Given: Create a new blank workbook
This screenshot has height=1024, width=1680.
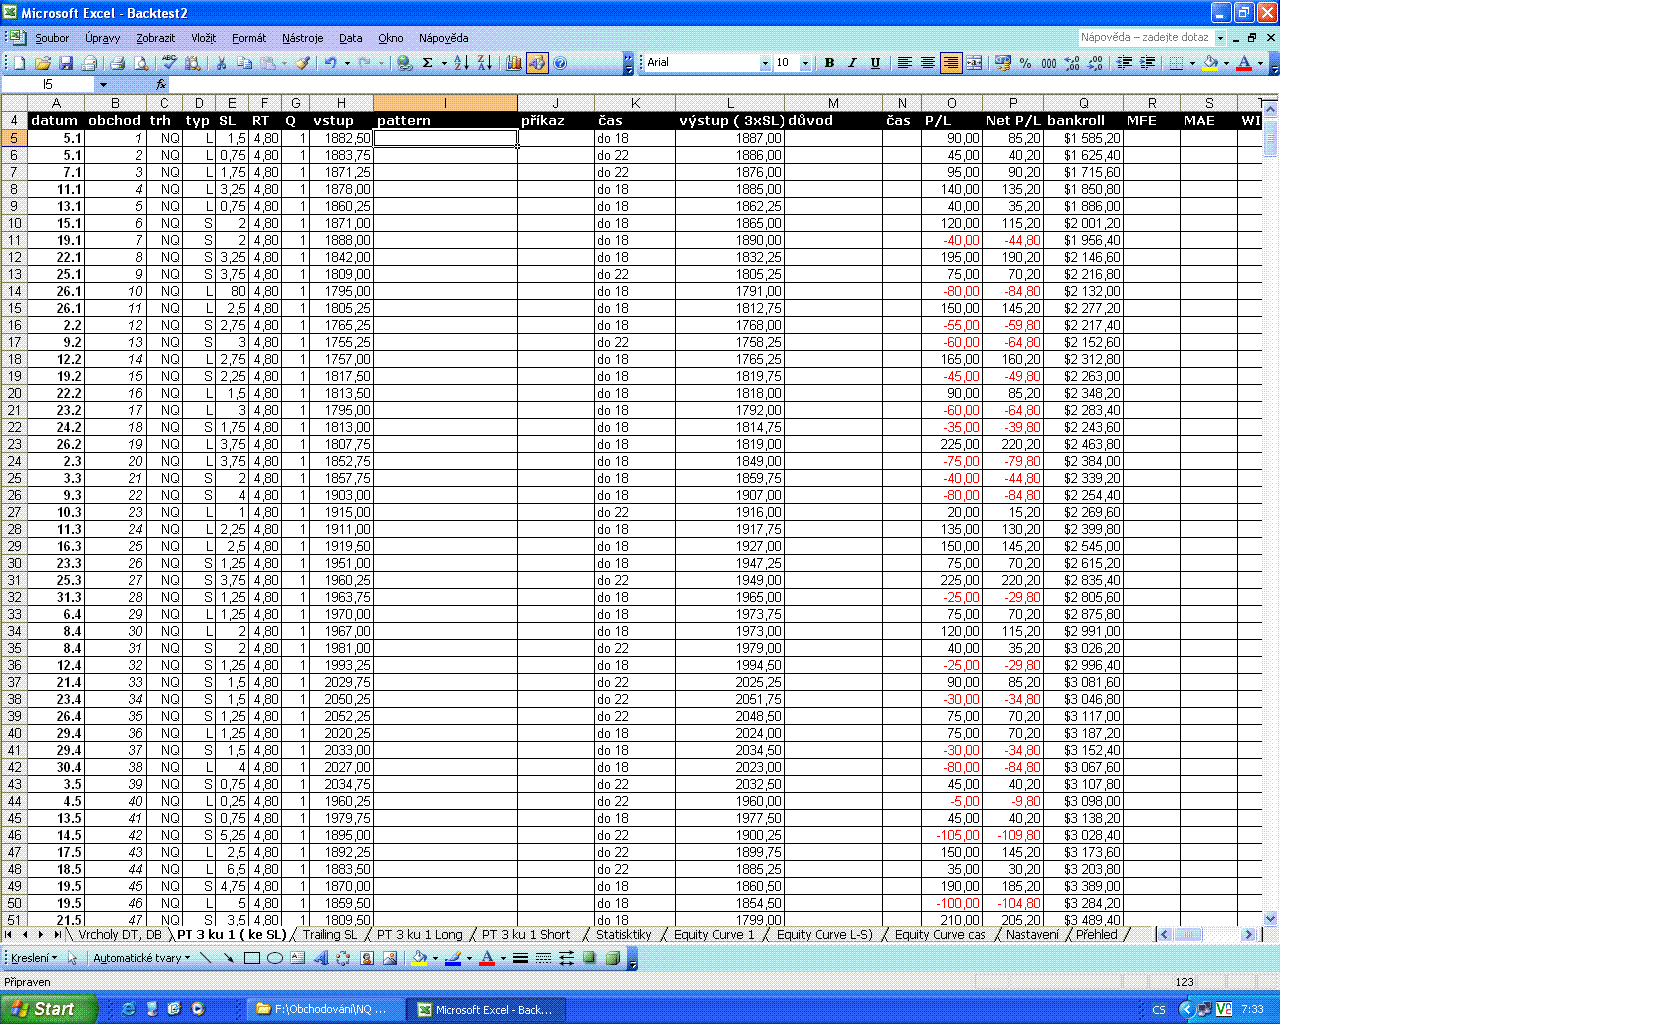Looking at the screenshot, I should pos(19,63).
